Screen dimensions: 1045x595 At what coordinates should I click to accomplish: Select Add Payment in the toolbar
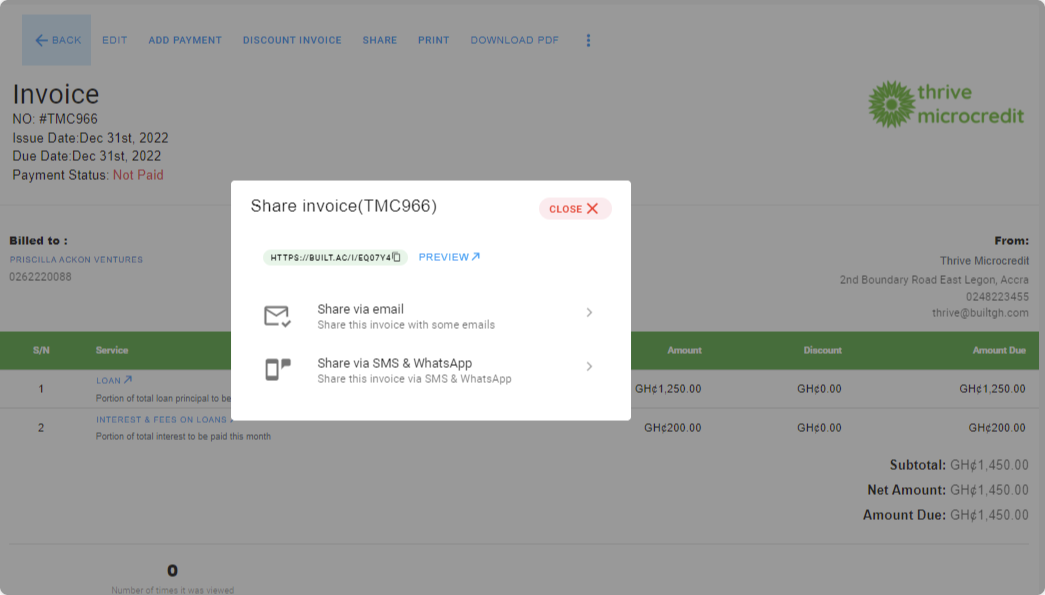pyautogui.click(x=185, y=40)
